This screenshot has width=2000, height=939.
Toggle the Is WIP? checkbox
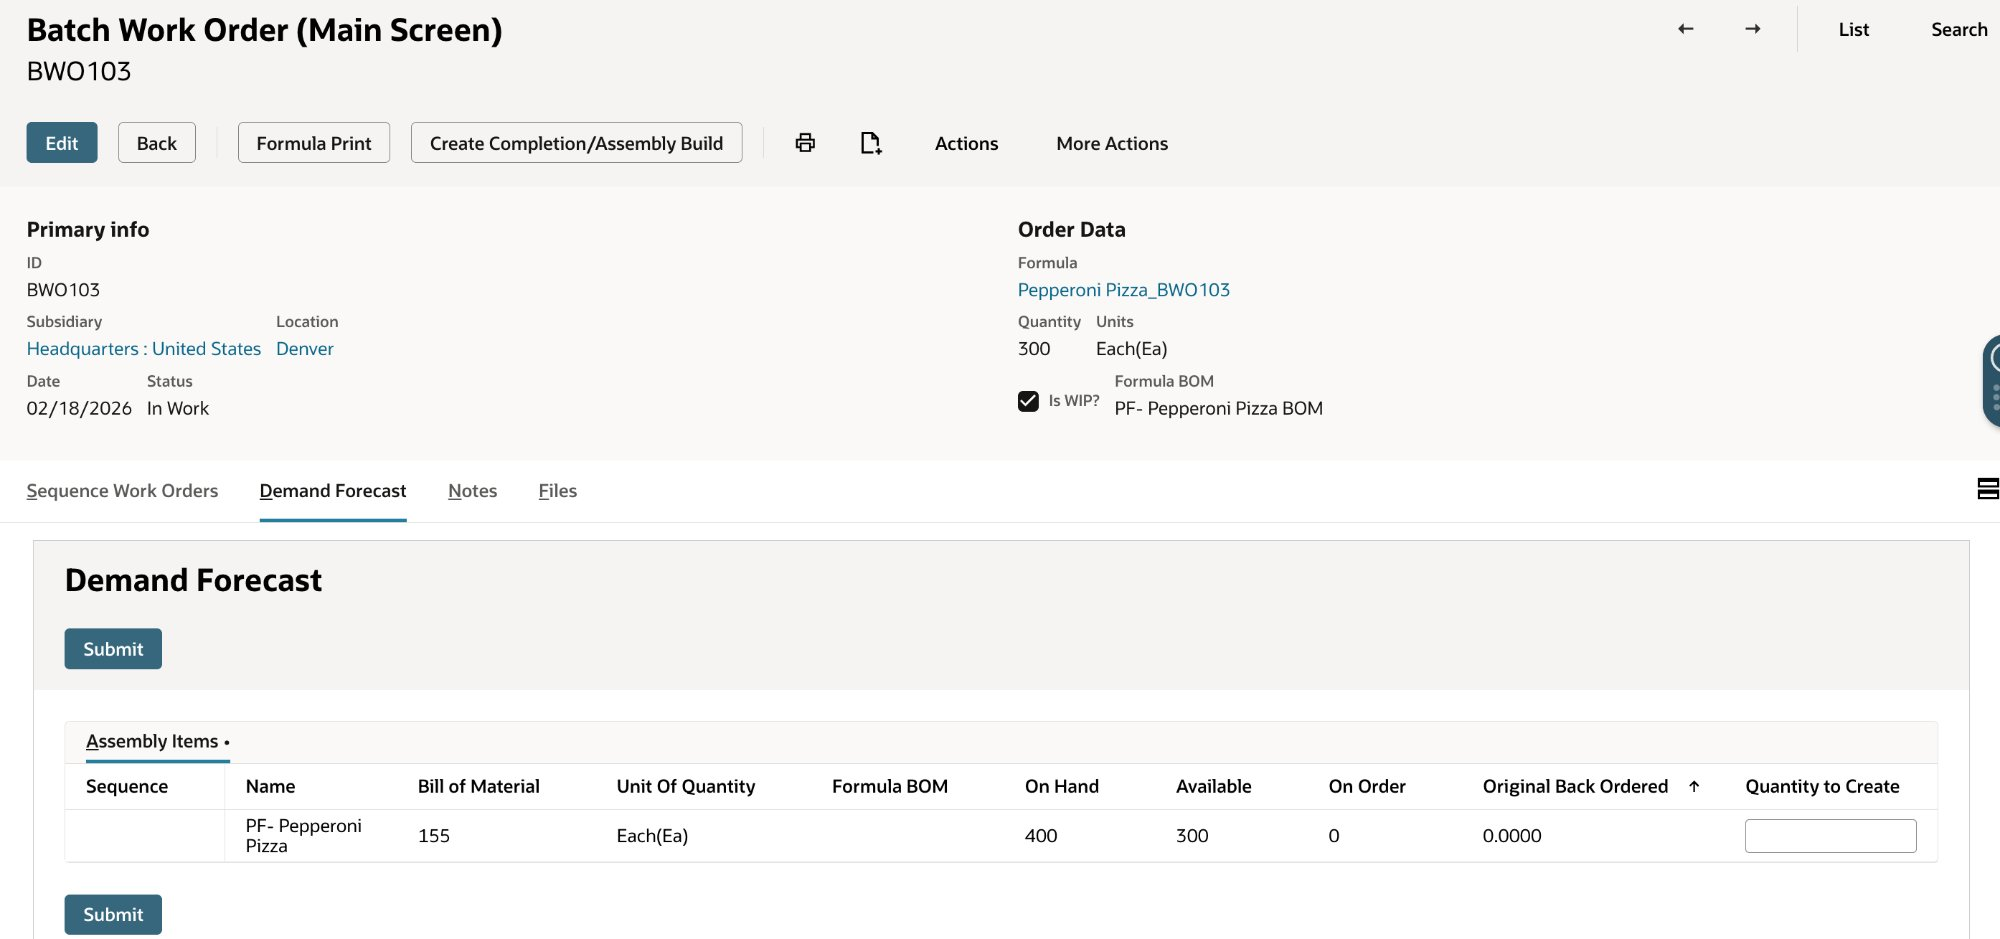(x=1028, y=401)
